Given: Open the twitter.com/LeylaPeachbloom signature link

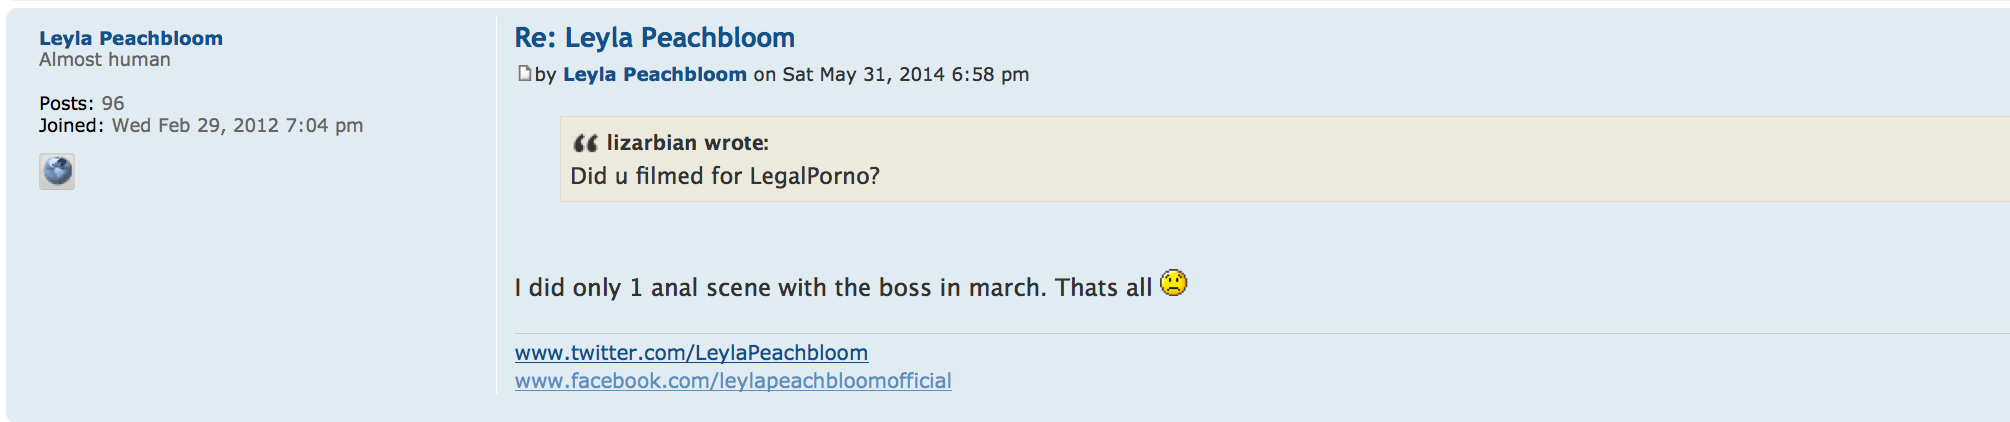Looking at the screenshot, I should coord(691,353).
